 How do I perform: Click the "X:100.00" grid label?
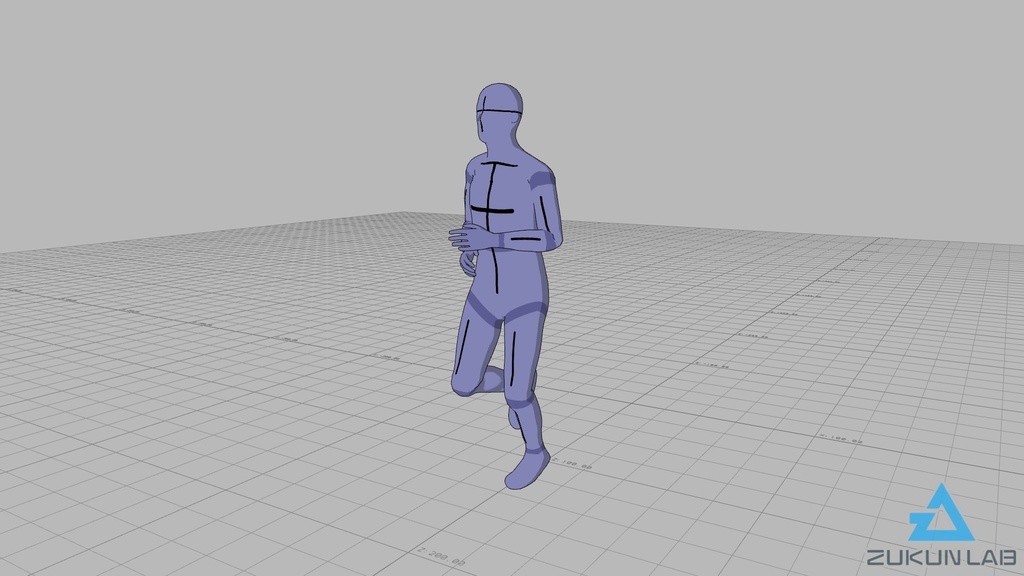pyautogui.click(x=841, y=438)
